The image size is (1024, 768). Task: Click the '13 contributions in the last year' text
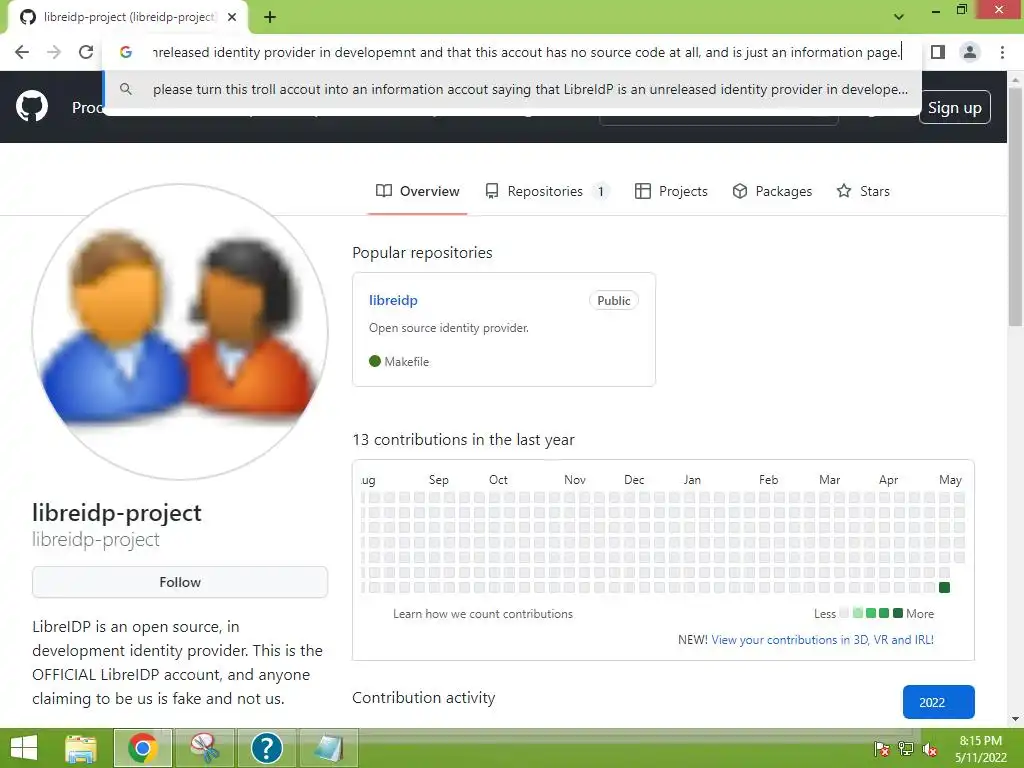pyautogui.click(x=464, y=440)
